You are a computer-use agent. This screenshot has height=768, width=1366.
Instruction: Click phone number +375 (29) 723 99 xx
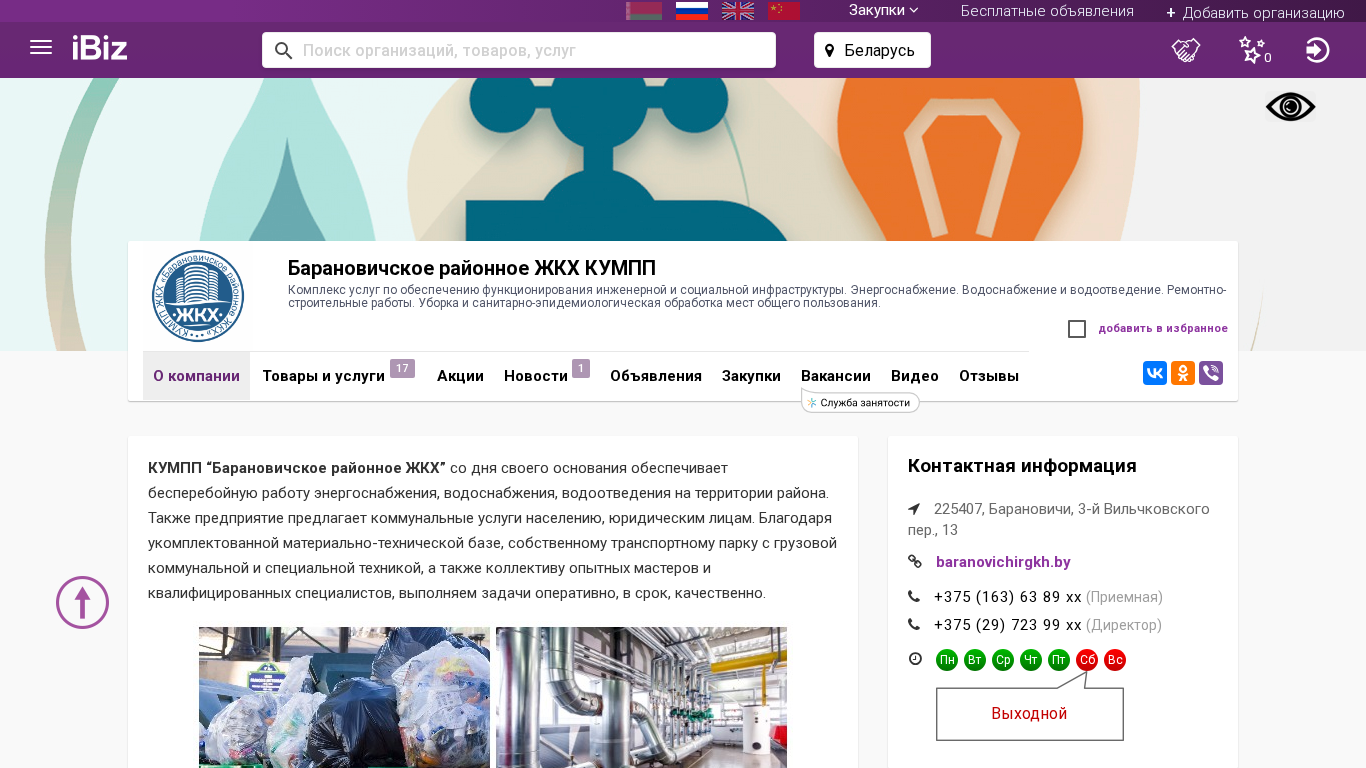[1008, 625]
